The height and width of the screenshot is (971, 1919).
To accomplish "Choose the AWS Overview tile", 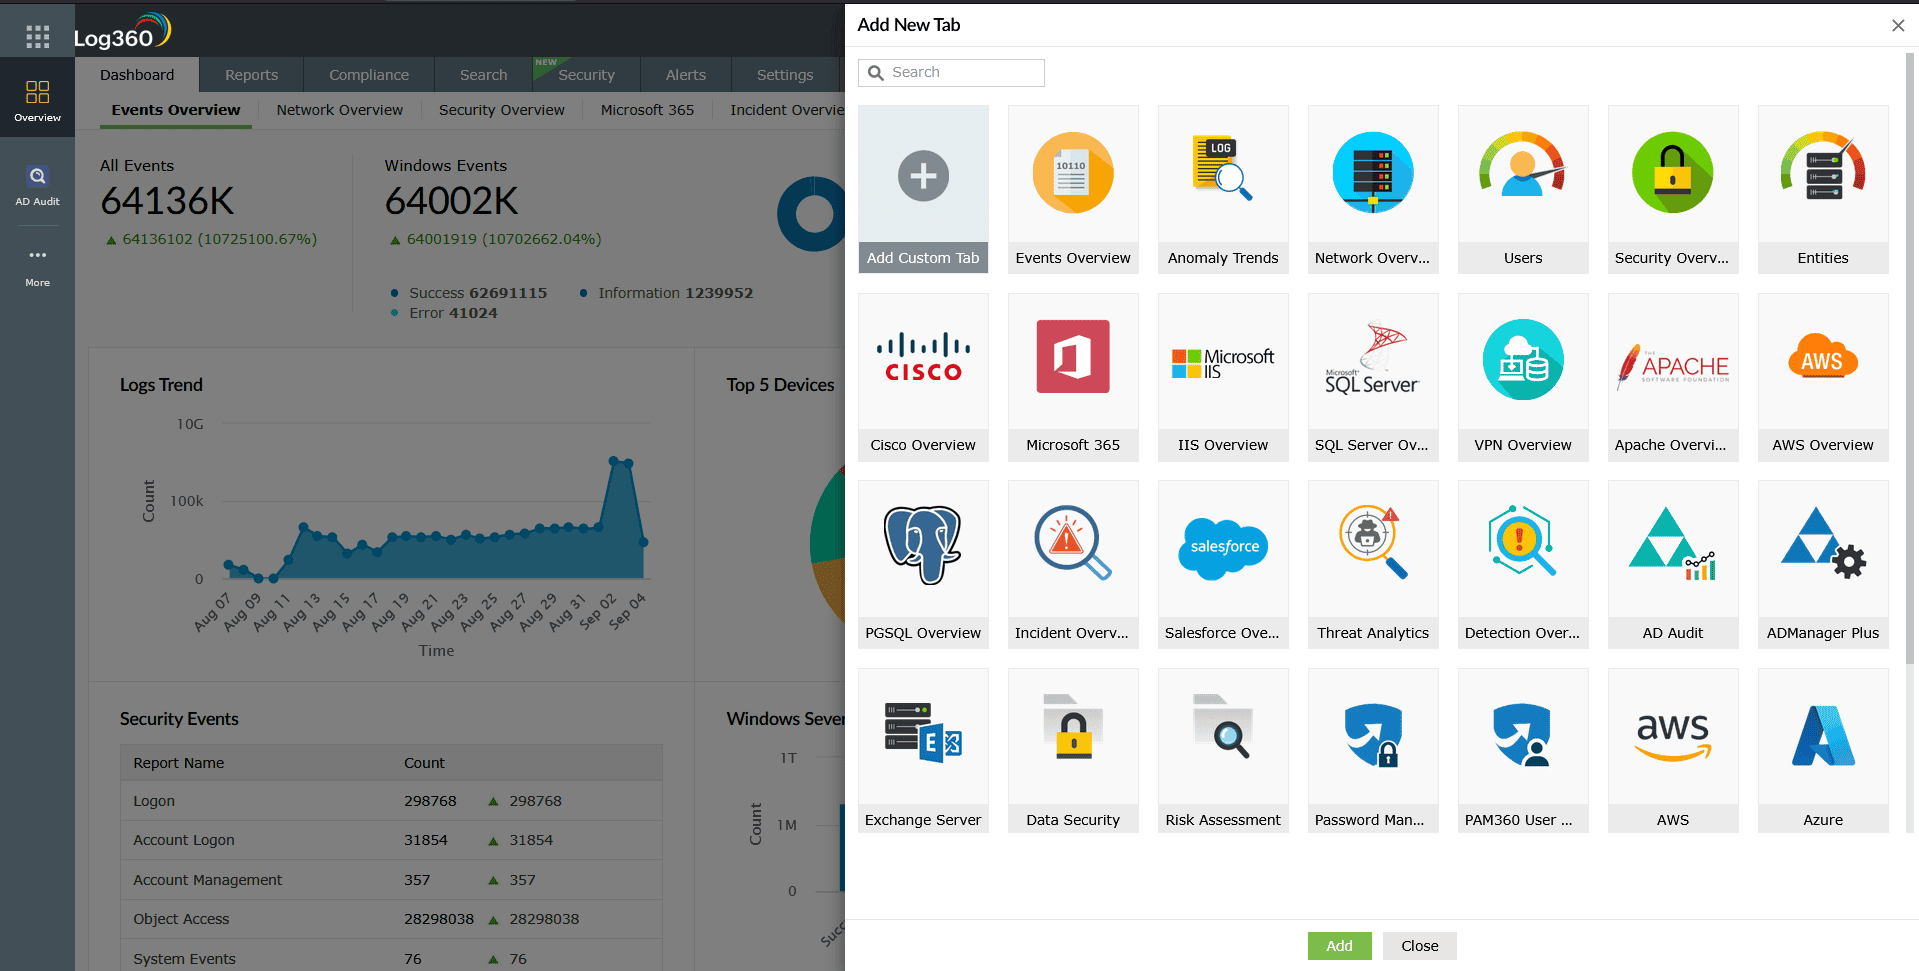I will tap(1822, 377).
